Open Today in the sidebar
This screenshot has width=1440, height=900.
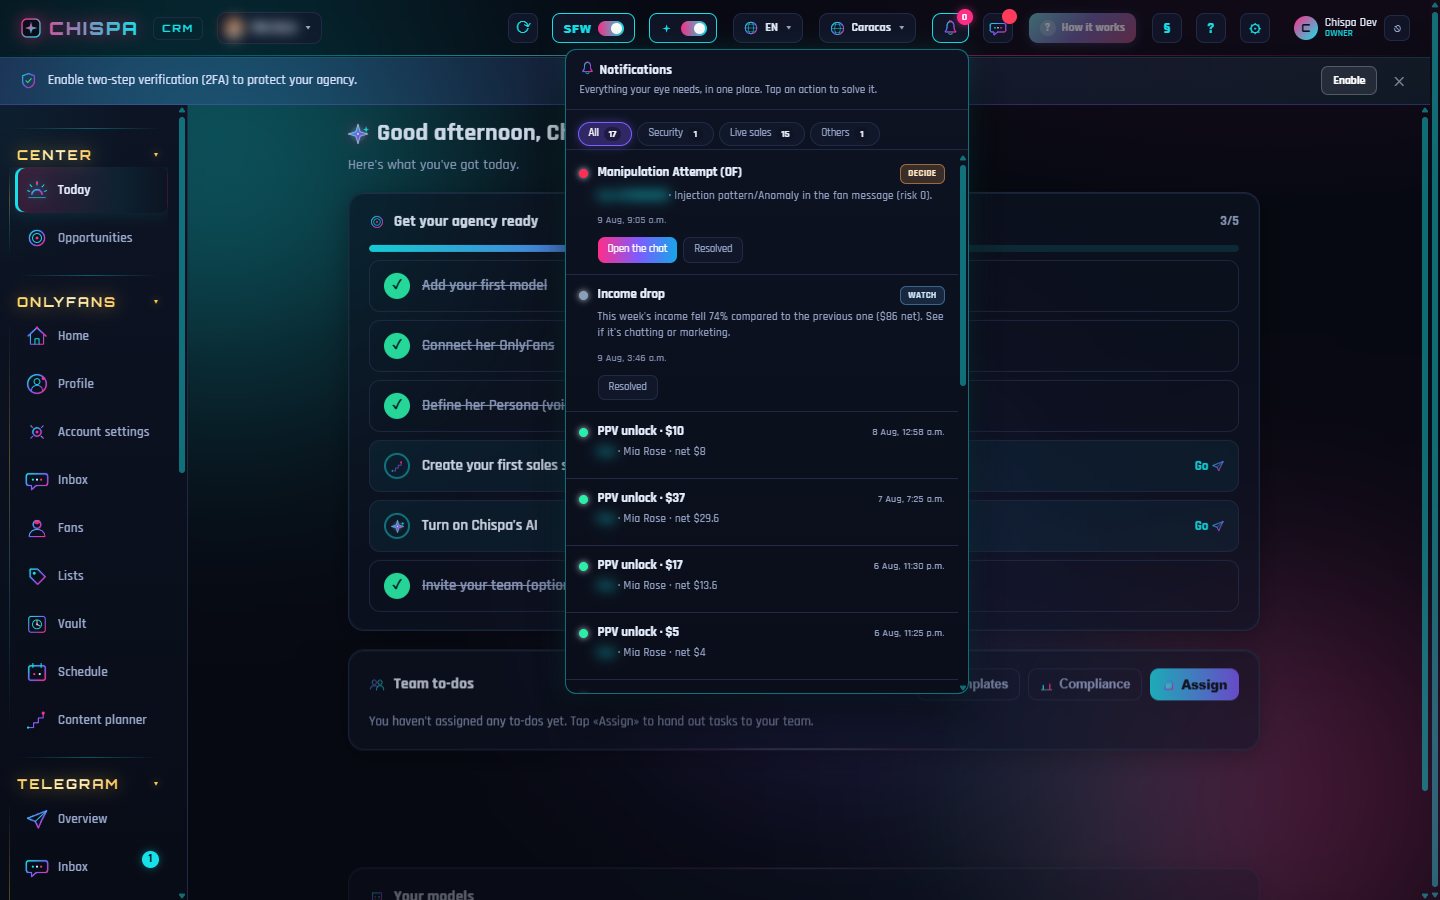pos(92,190)
